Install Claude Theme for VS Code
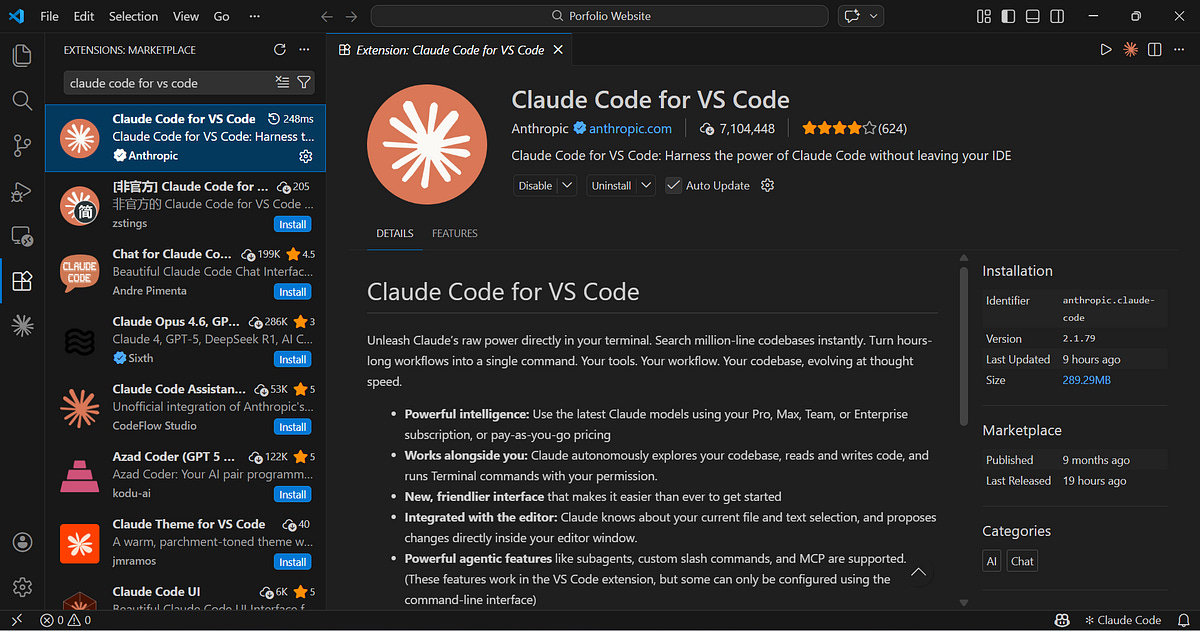The width and height of the screenshot is (1200, 631). pos(293,561)
